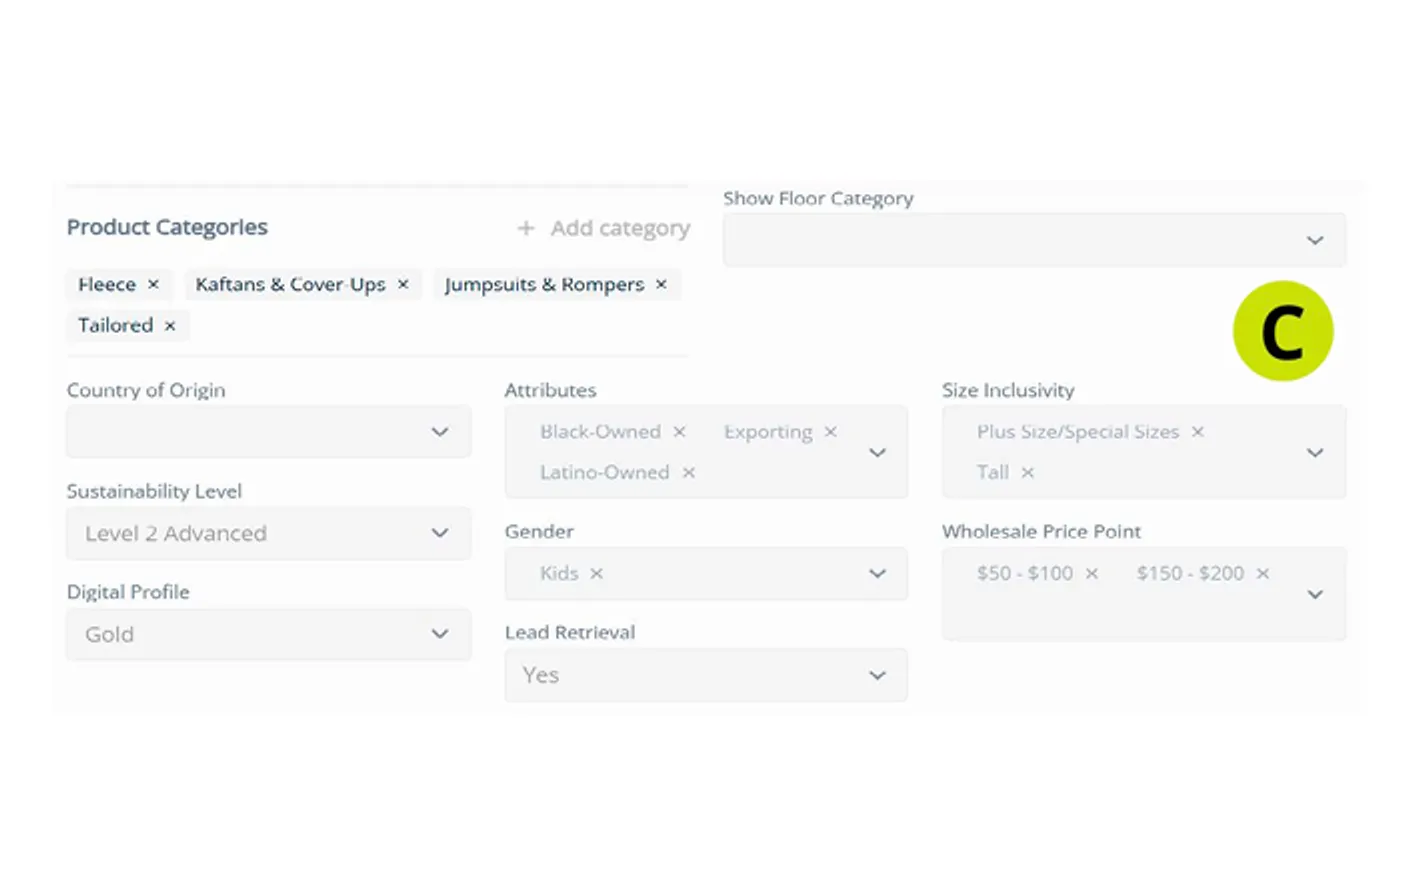Screen dimensions: 1416x896
Task: Remove Exporting attribute tag
Action: point(830,432)
